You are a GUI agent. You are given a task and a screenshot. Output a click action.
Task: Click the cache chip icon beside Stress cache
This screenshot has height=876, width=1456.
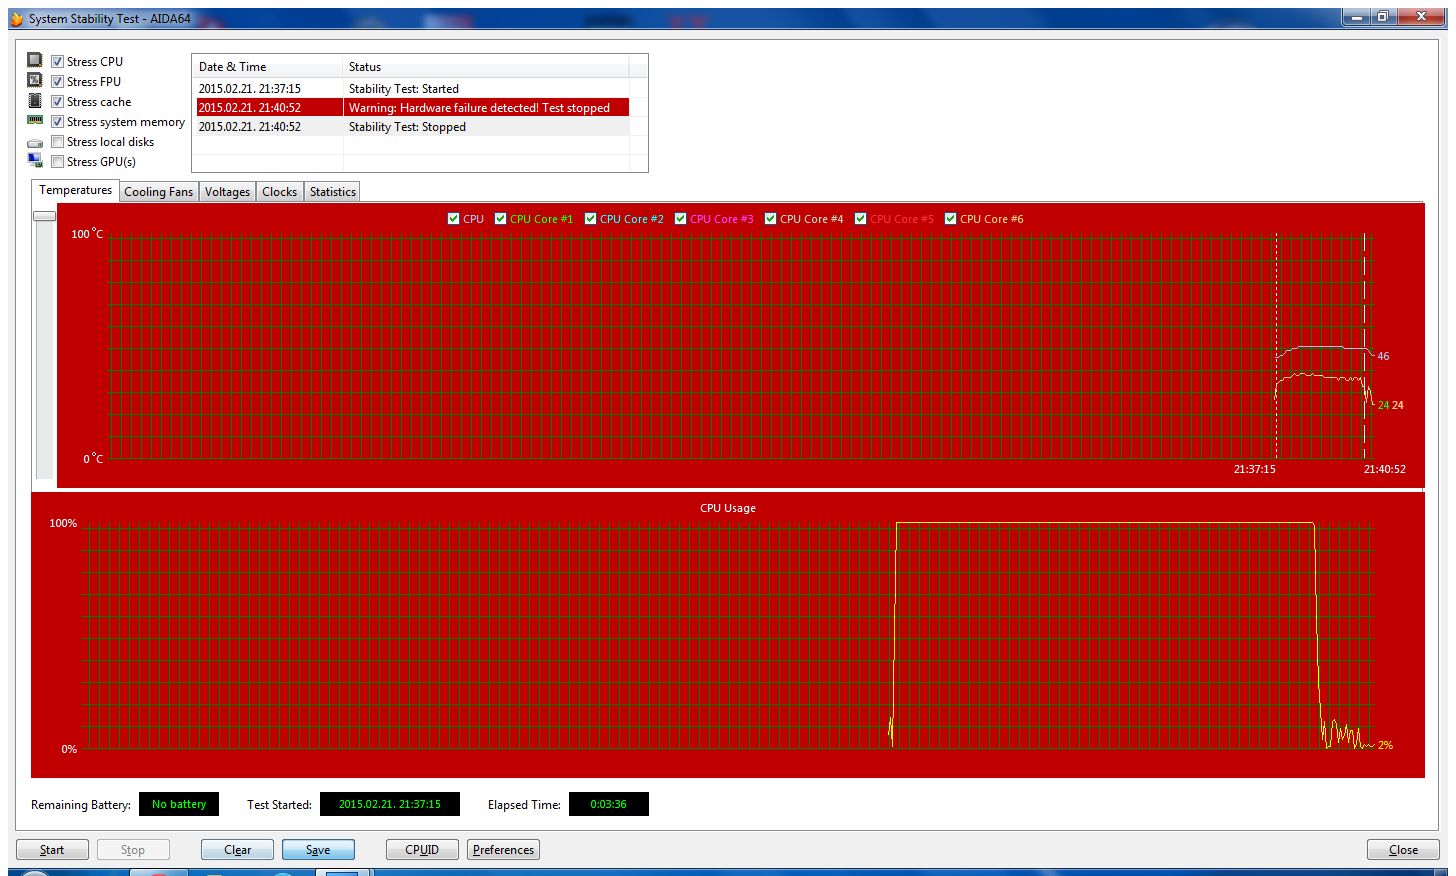pos(35,101)
